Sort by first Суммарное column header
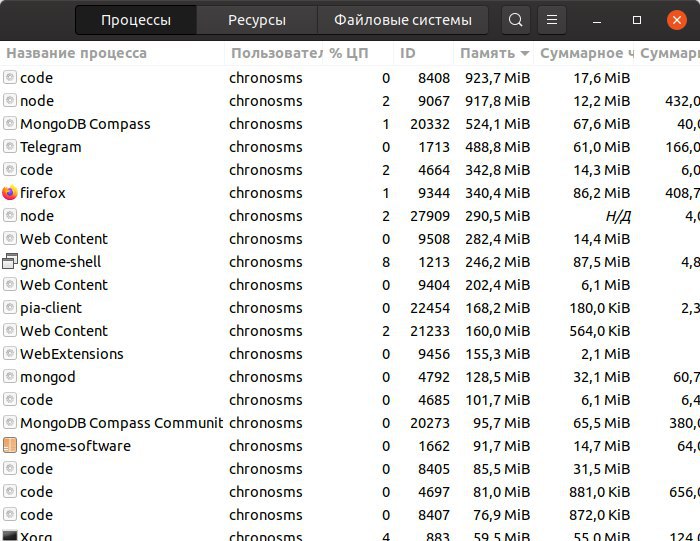The image size is (700, 541). point(584,53)
